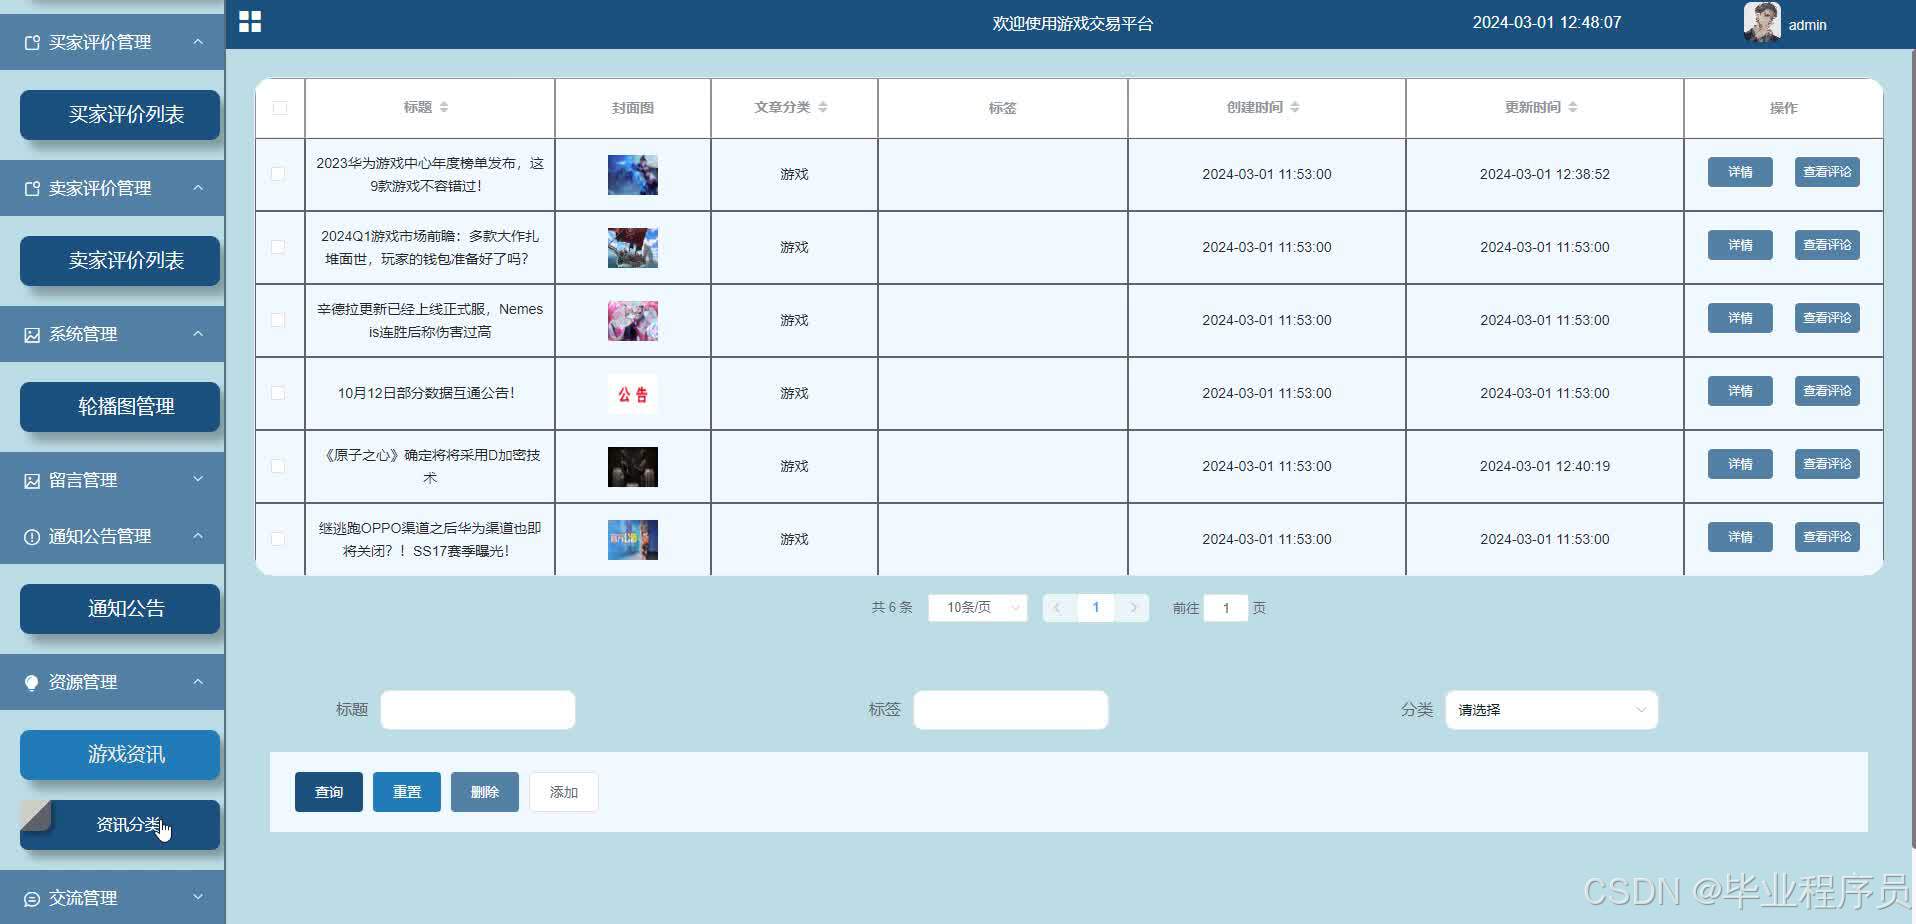Click the 前往 page number input
This screenshot has width=1916, height=924.
1226,608
